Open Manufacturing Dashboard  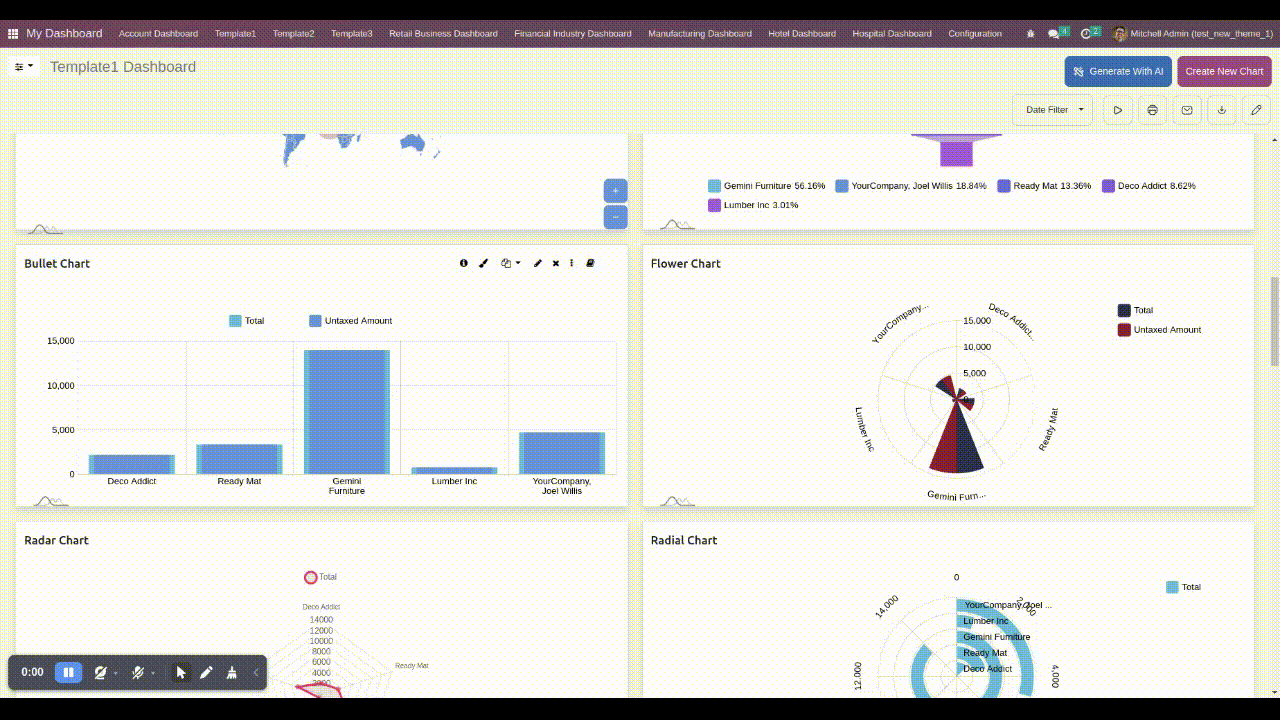[x=699, y=33]
